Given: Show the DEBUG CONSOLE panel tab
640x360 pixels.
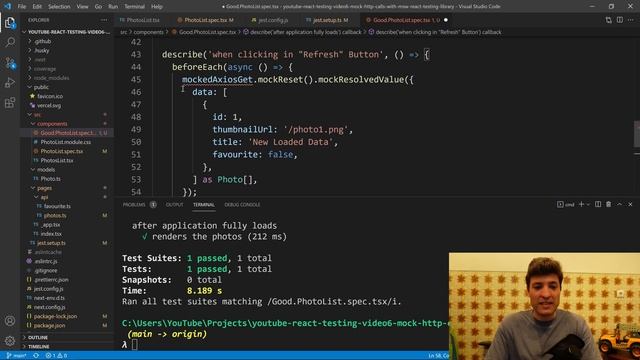Looking at the screenshot, I should (x=242, y=204).
